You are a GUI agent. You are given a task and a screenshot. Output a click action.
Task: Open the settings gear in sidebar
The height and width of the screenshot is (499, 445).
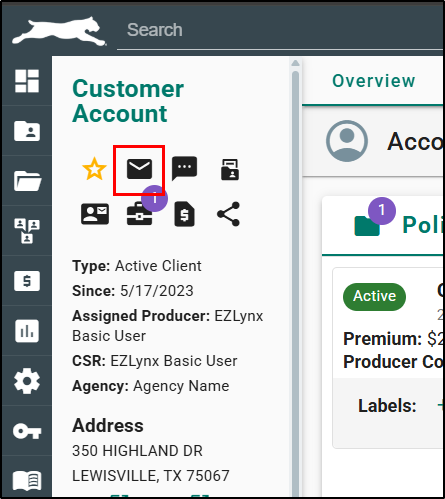coord(27,381)
